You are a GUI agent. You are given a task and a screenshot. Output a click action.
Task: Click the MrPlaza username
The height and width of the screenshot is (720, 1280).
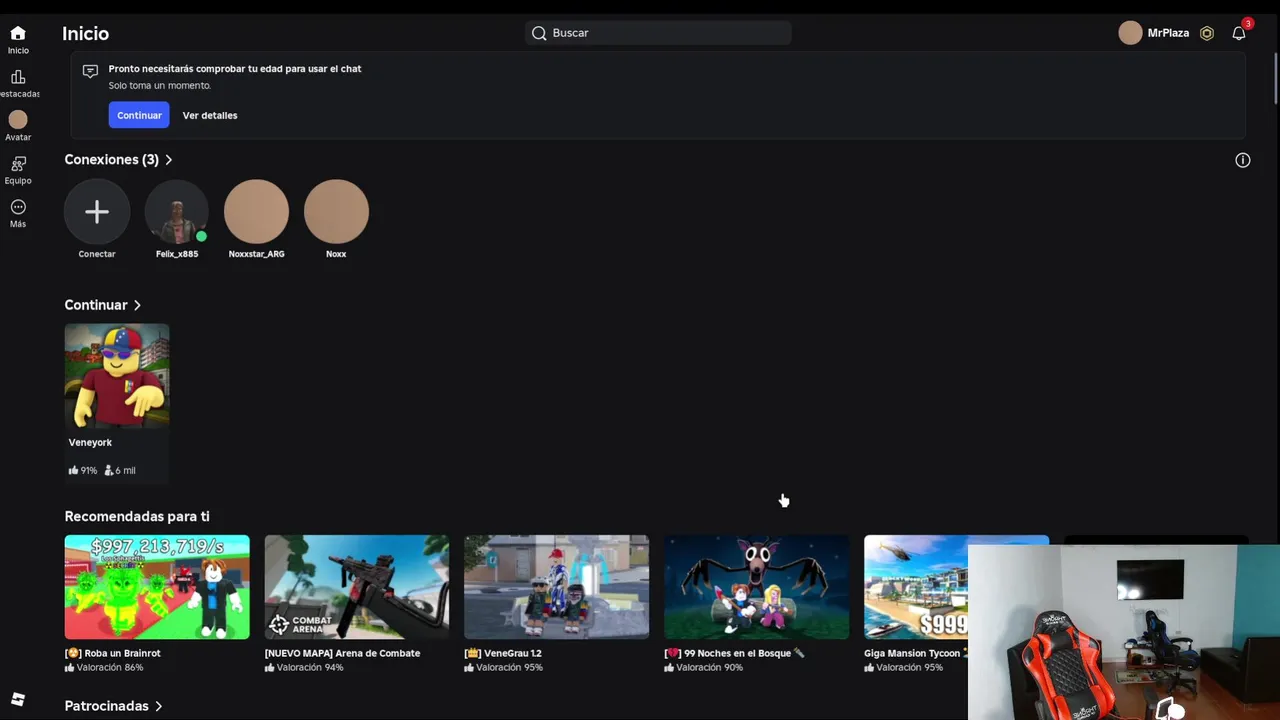pyautogui.click(x=1168, y=33)
